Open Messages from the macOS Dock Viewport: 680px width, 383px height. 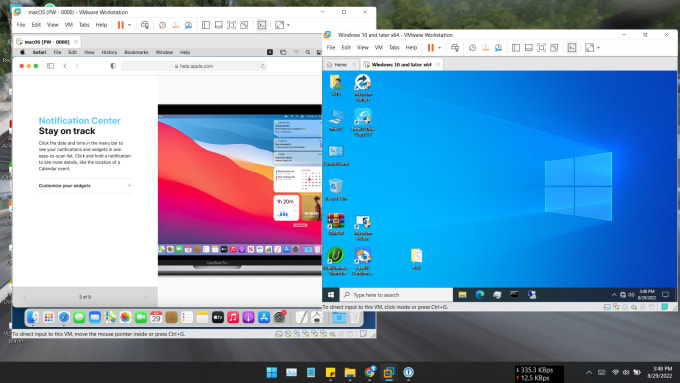click(79, 318)
